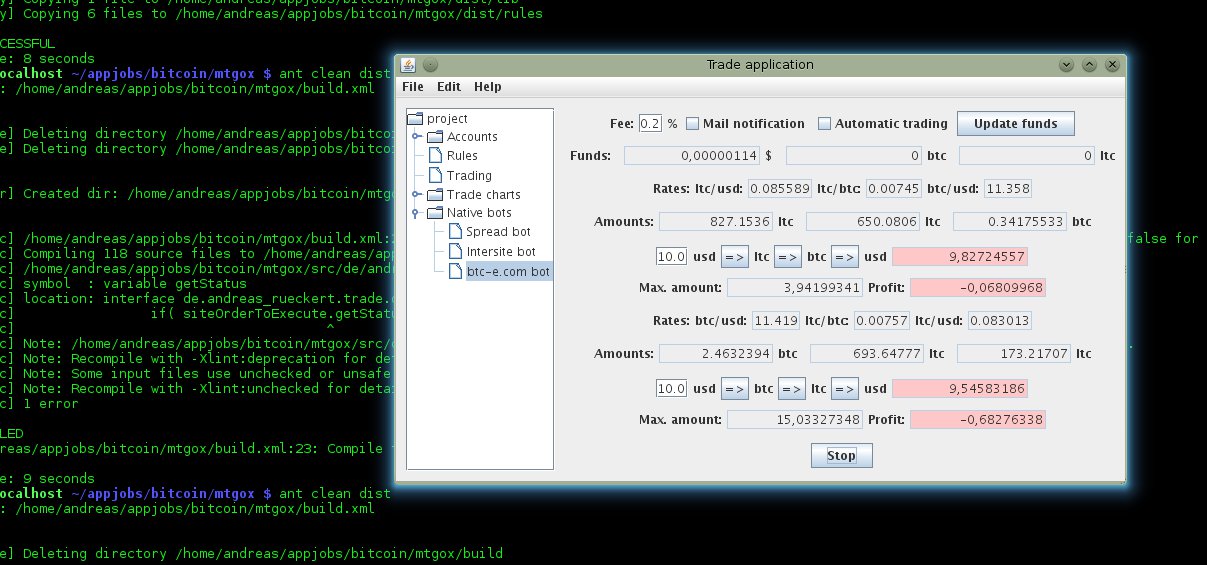Screen dimensions: 1207x565
Task: Click the Max. amount field showing 3,94199341
Action: pyautogui.click(x=794, y=287)
